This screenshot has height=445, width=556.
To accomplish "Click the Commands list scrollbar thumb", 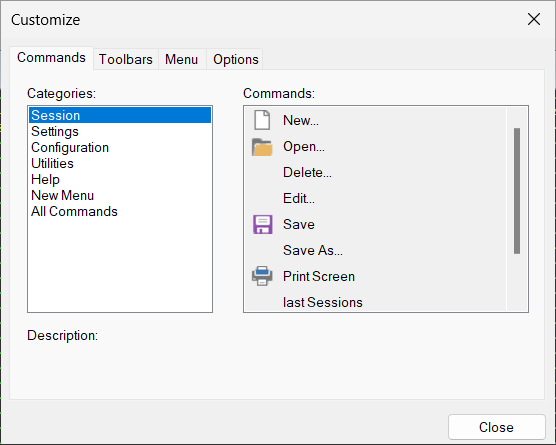I will click(x=517, y=191).
